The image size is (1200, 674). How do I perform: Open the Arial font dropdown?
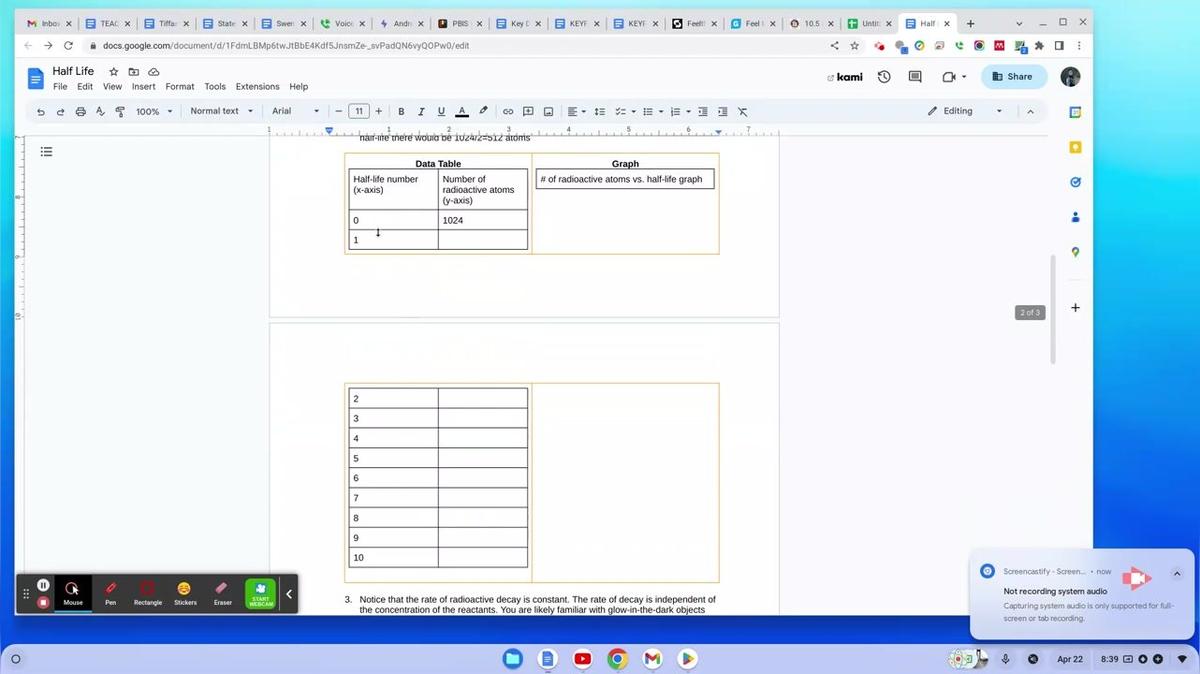point(295,112)
